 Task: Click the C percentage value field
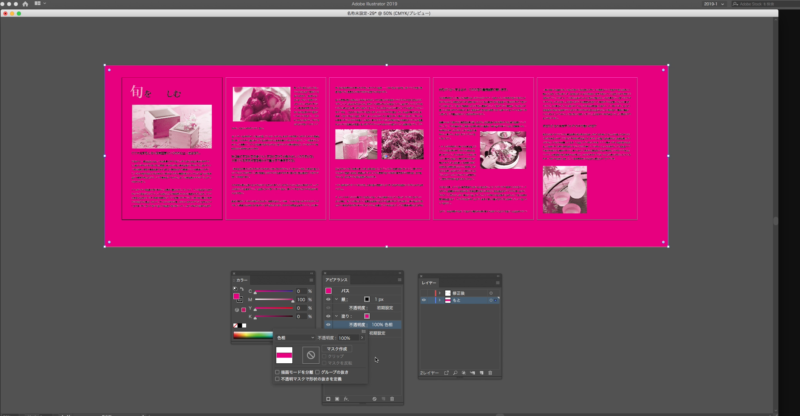[x=301, y=291]
